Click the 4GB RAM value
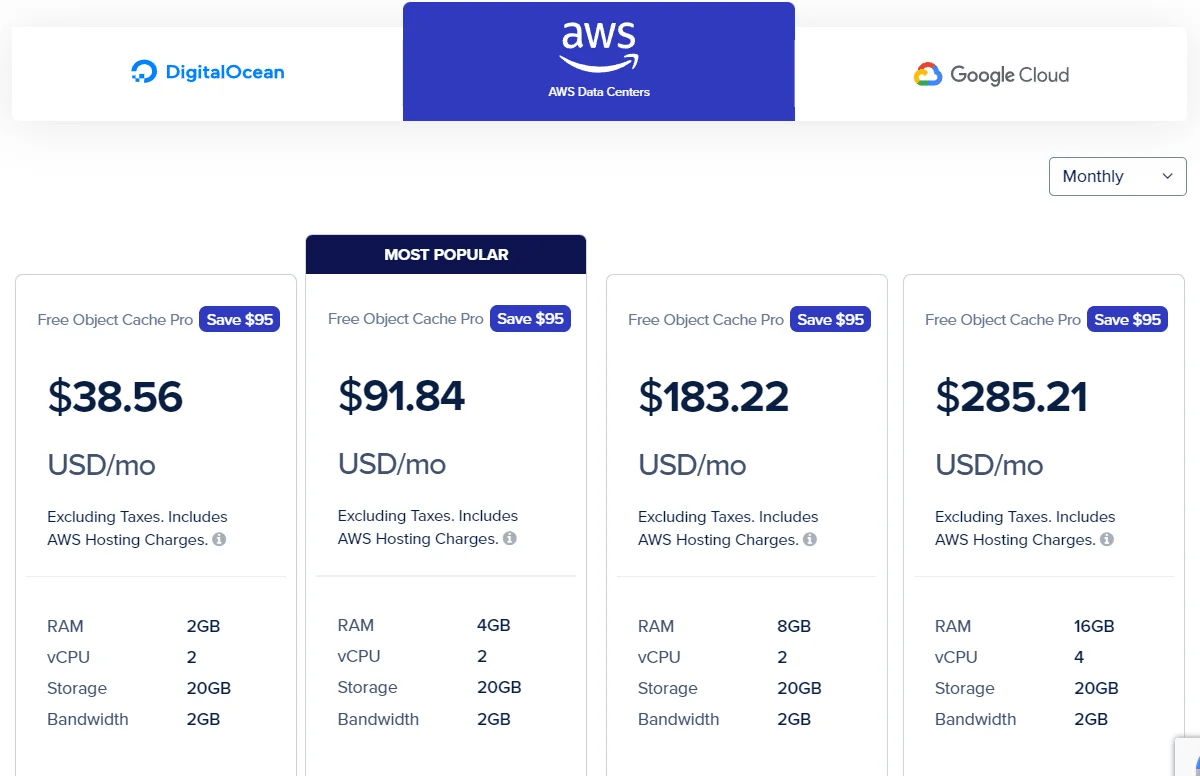The image size is (1200, 776). click(x=494, y=625)
